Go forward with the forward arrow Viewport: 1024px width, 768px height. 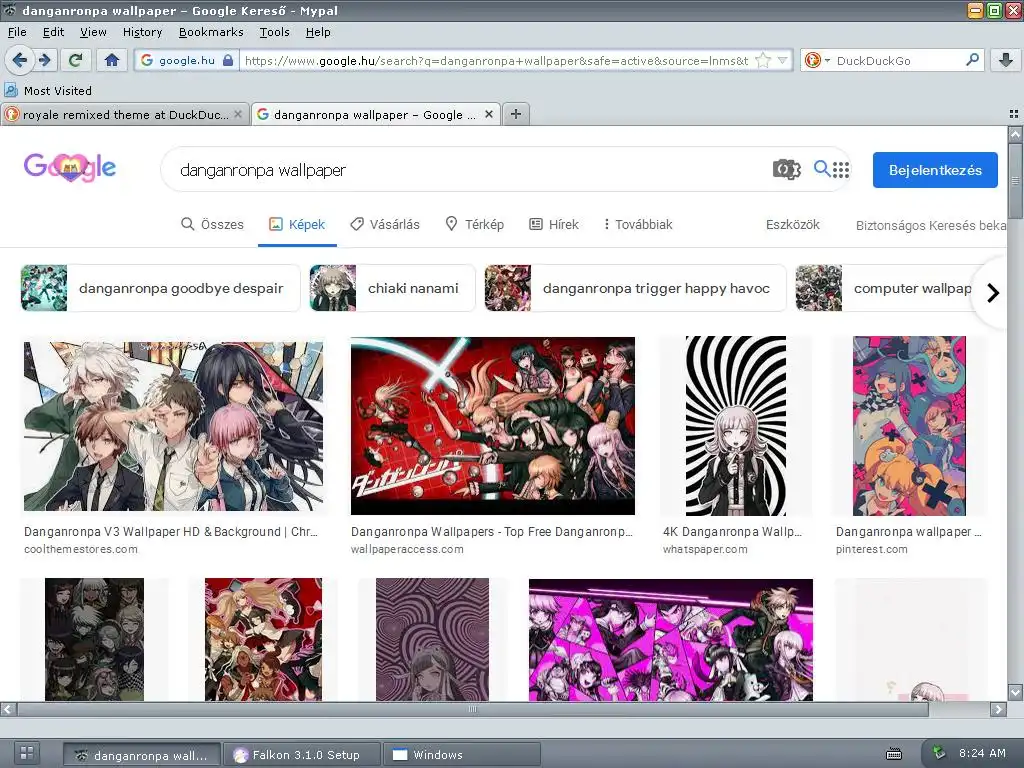pyautogui.click(x=44, y=60)
